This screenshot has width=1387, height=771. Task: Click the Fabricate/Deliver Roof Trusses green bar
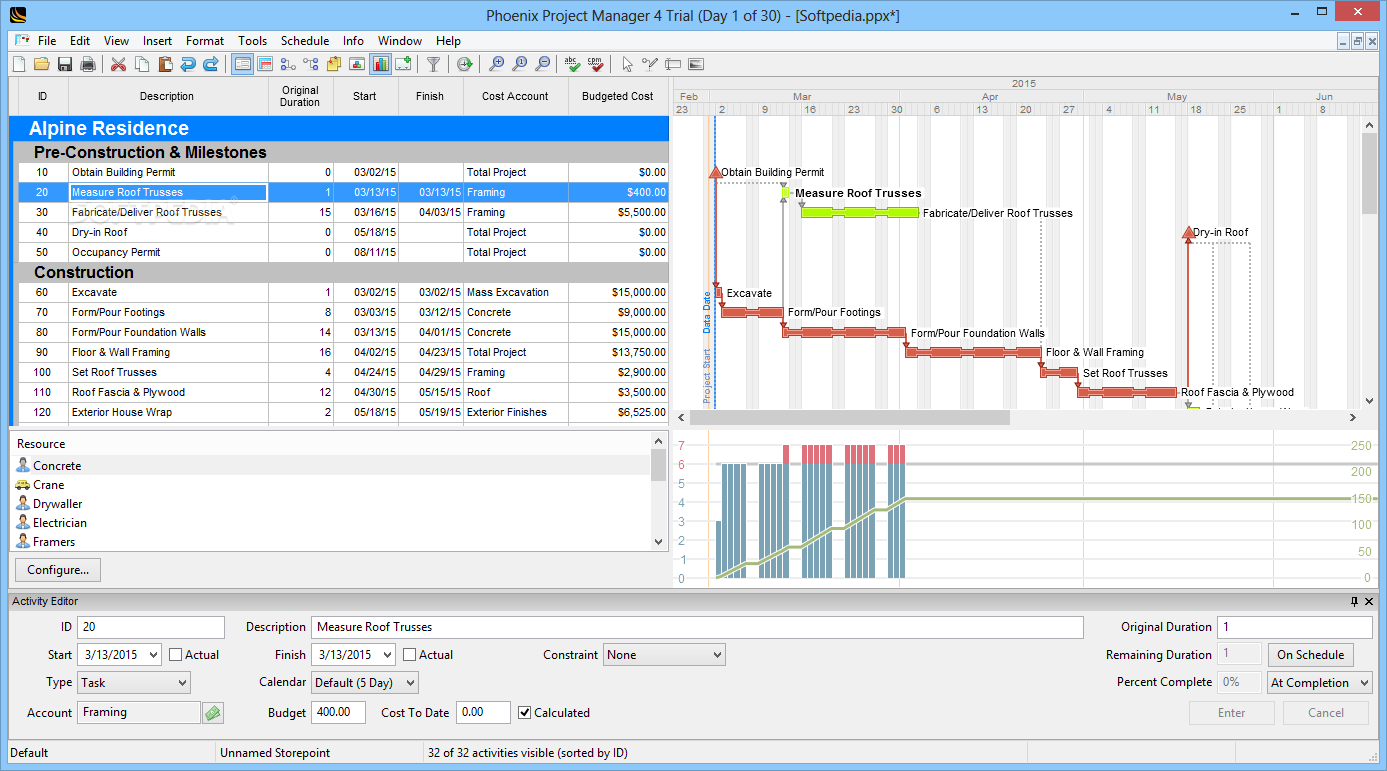[x=860, y=212]
